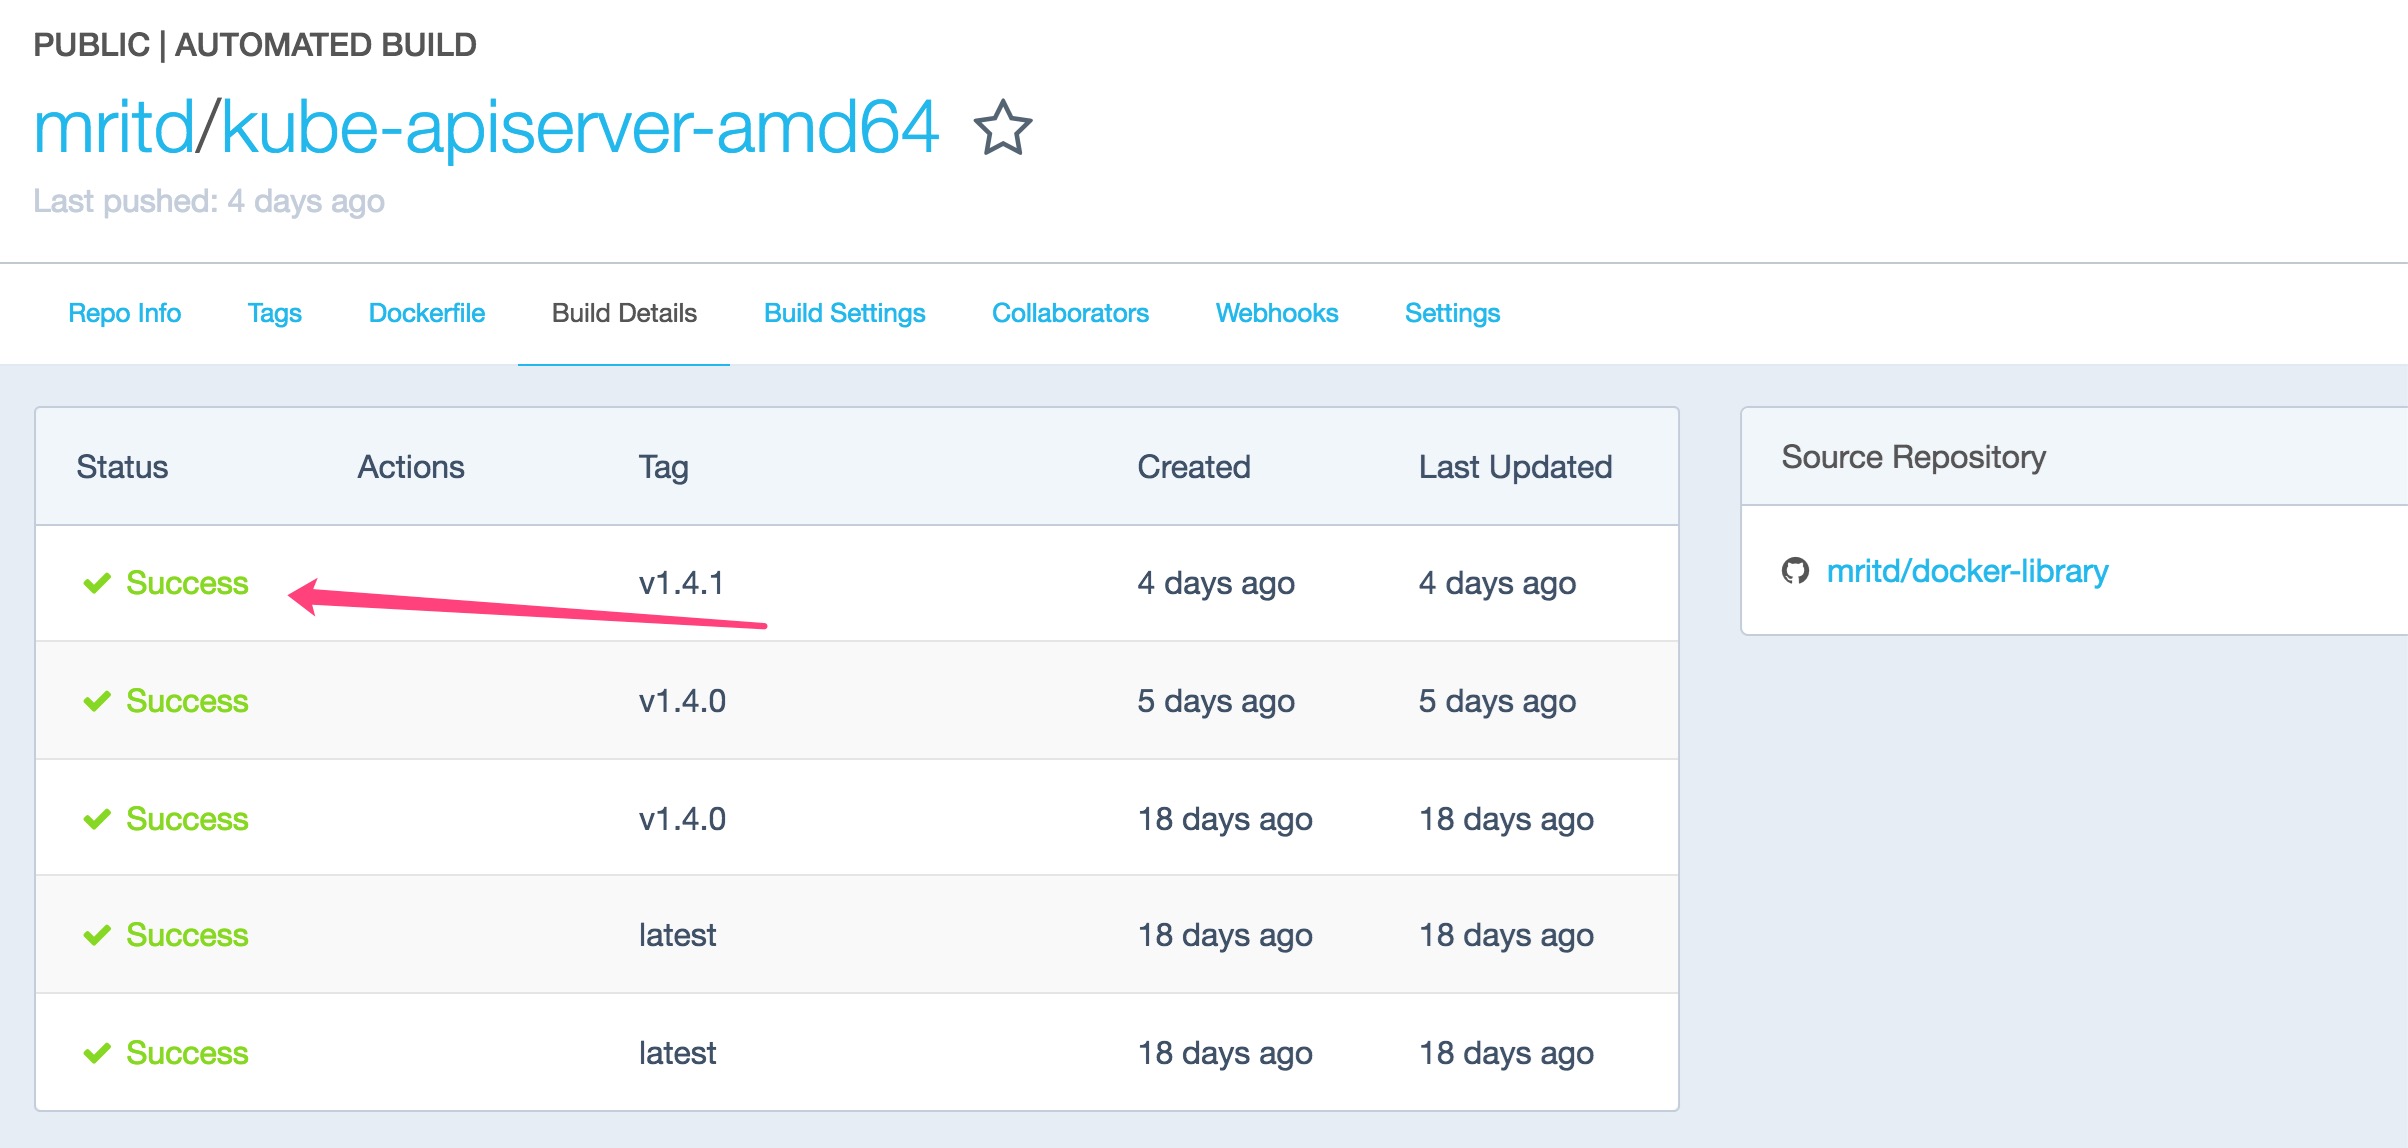This screenshot has height=1148, width=2408.
Task: Open the mritd/docker-library source repository link
Action: click(x=1966, y=571)
